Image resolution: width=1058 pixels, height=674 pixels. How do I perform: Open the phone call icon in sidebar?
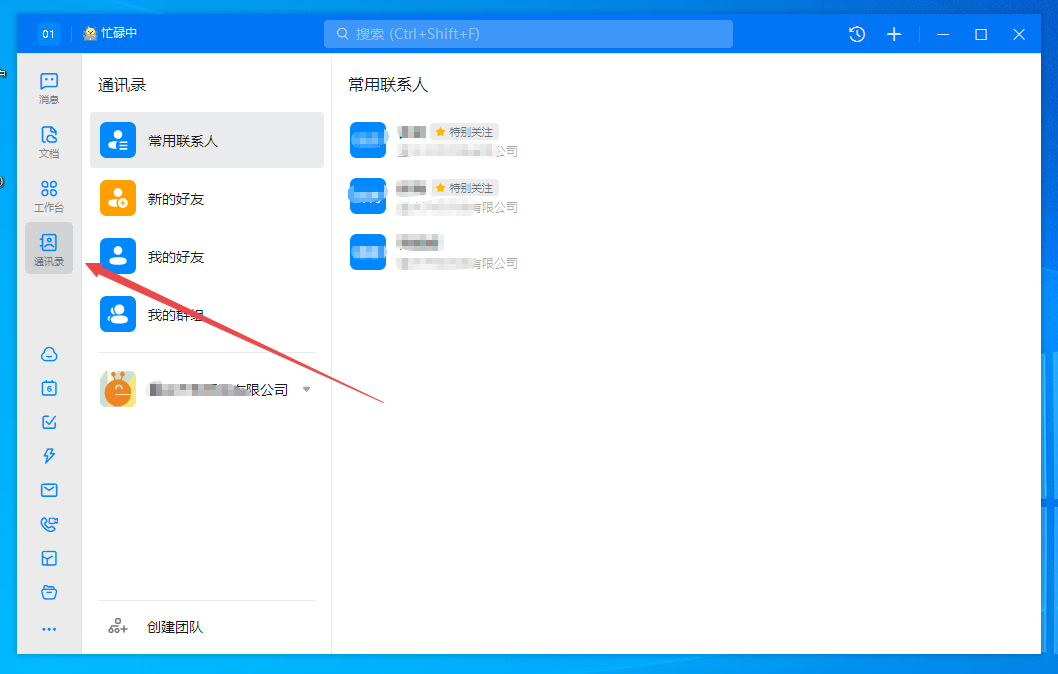(x=49, y=524)
